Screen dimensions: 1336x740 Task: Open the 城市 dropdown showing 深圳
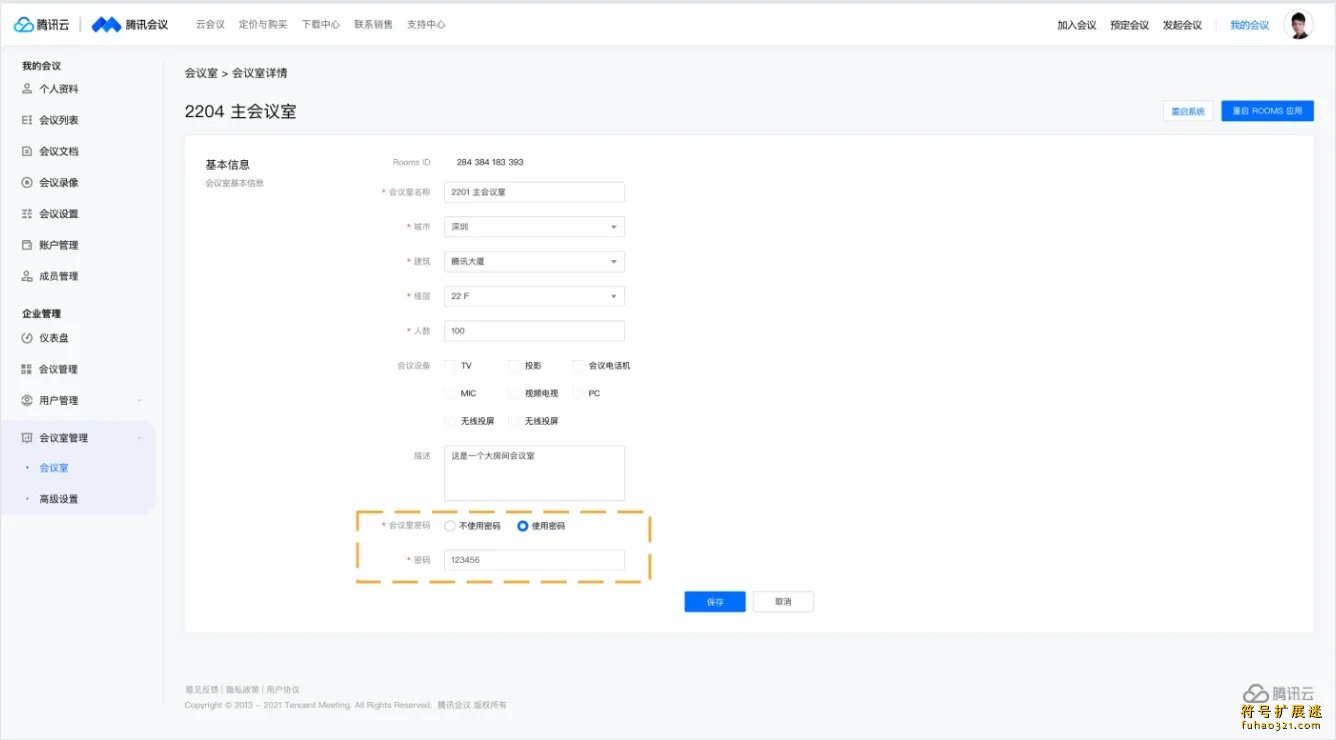tap(534, 227)
